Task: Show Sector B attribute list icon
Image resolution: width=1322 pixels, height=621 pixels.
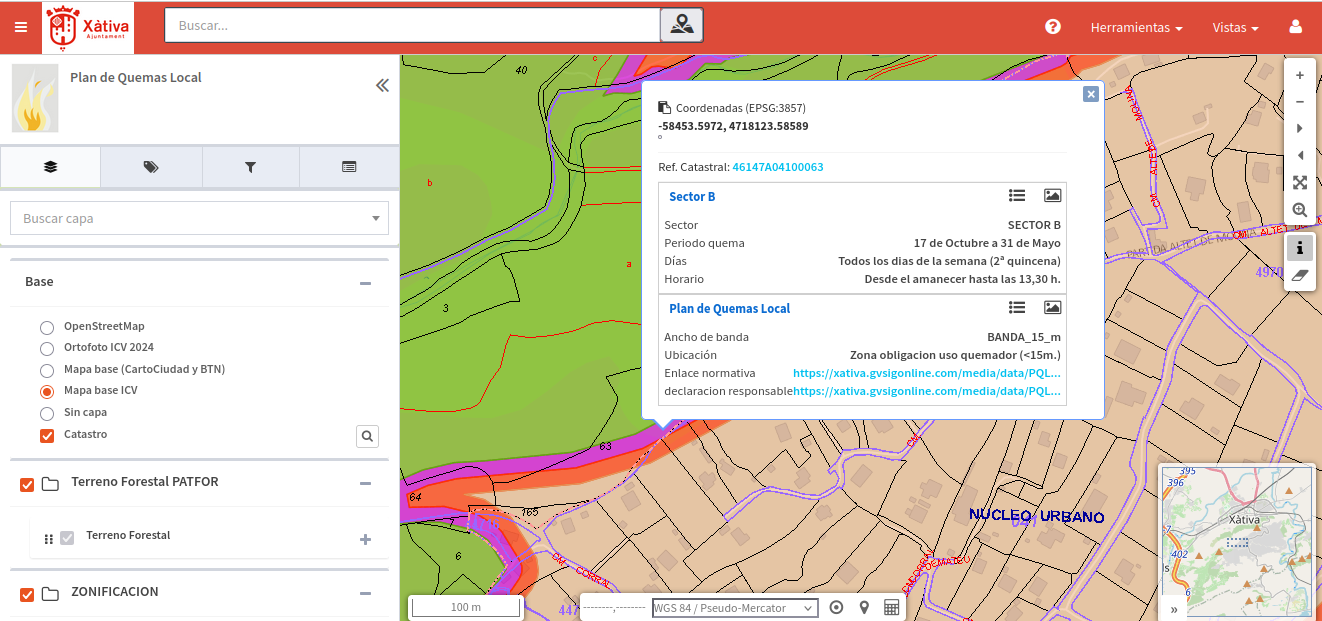Action: [1017, 196]
